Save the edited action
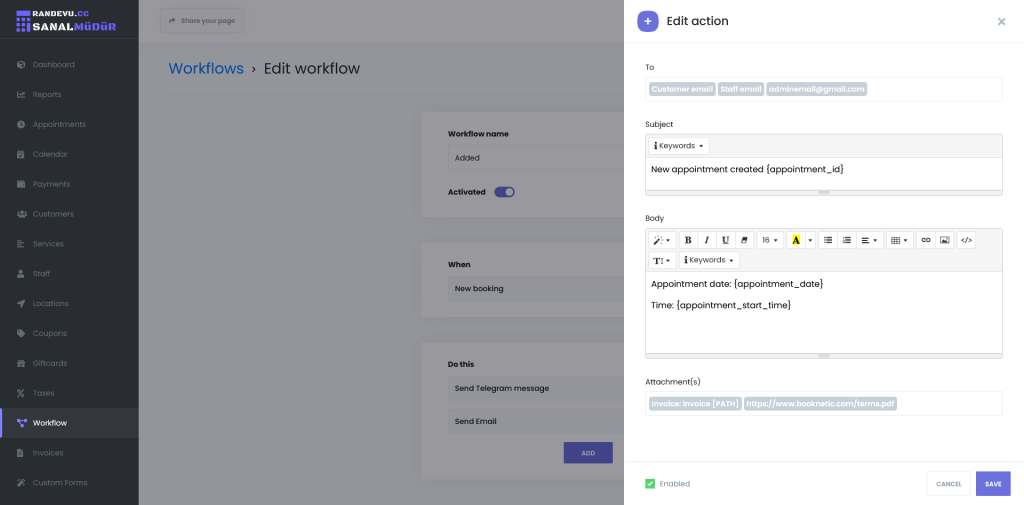 click(993, 484)
